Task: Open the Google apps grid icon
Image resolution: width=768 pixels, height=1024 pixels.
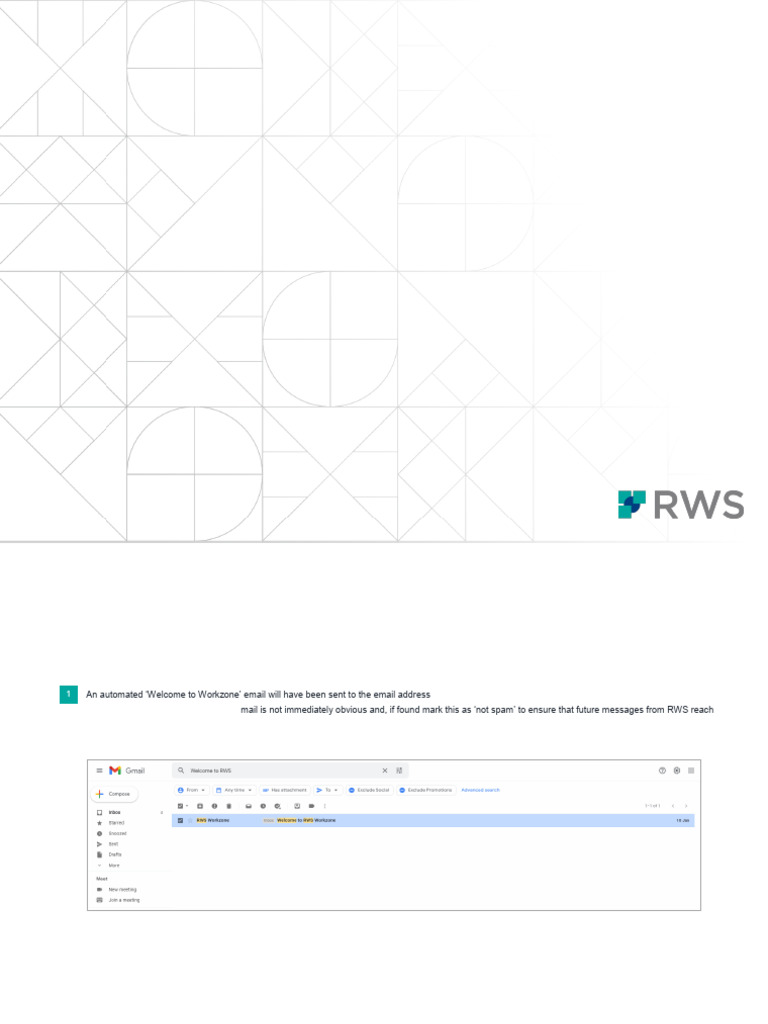Action: coord(691,770)
